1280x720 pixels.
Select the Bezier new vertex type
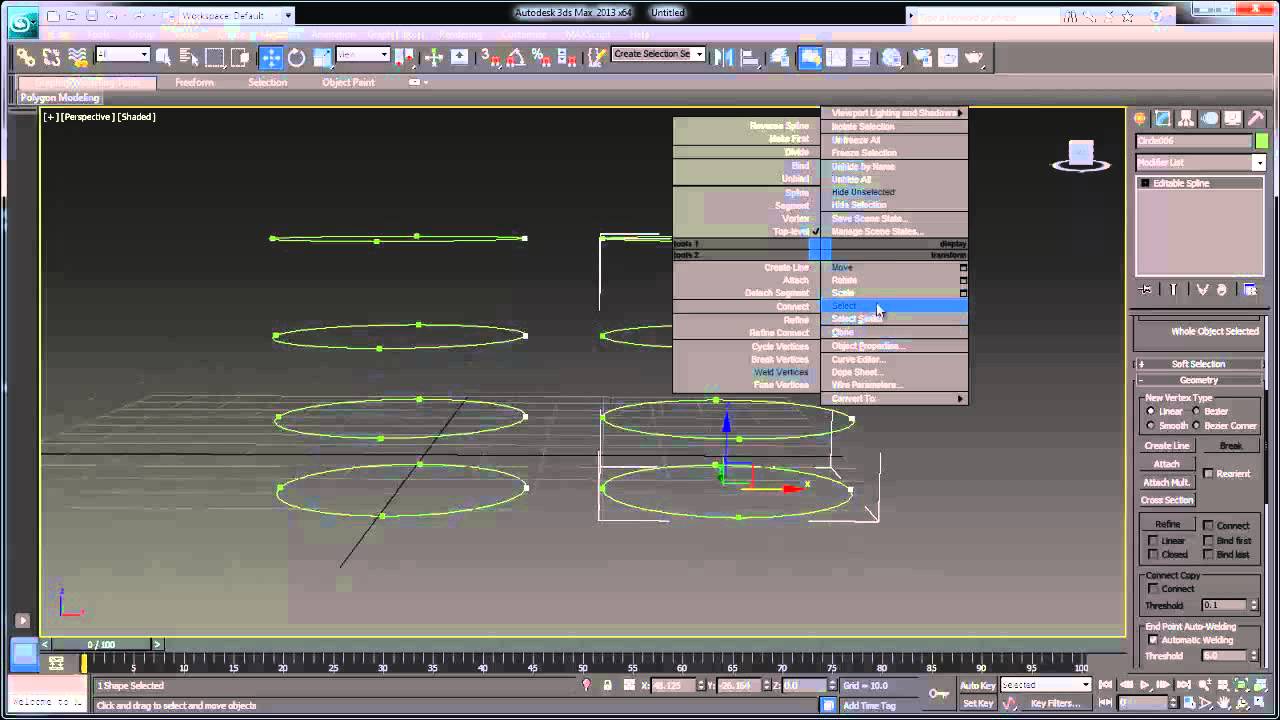(x=1196, y=411)
